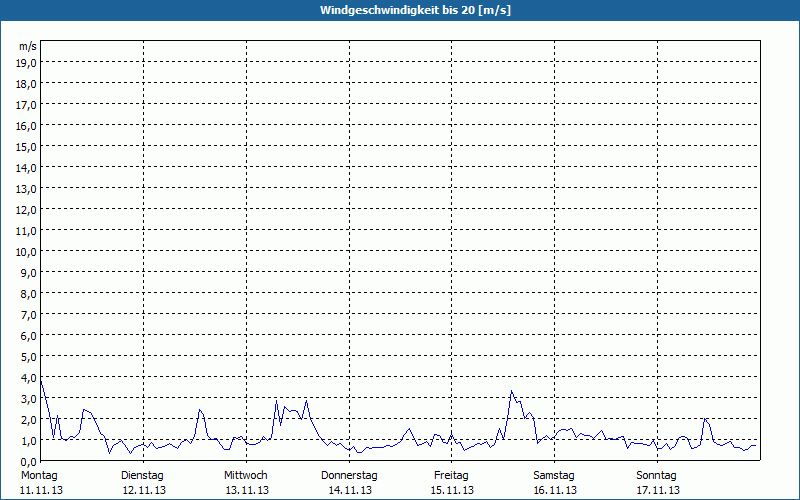The height and width of the screenshot is (500, 800).
Task: Click the wind peak on Friday evening
Action: [x=511, y=391]
